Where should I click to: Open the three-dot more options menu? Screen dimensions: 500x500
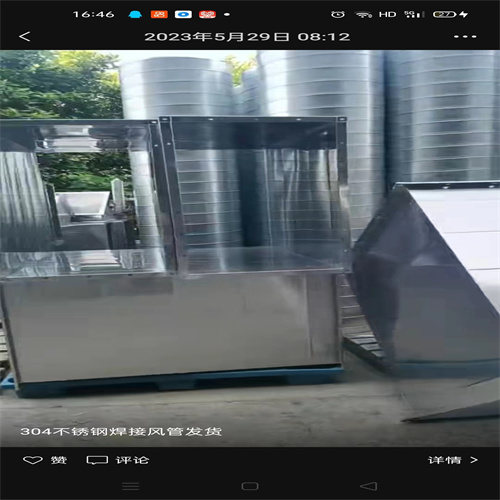pos(465,36)
